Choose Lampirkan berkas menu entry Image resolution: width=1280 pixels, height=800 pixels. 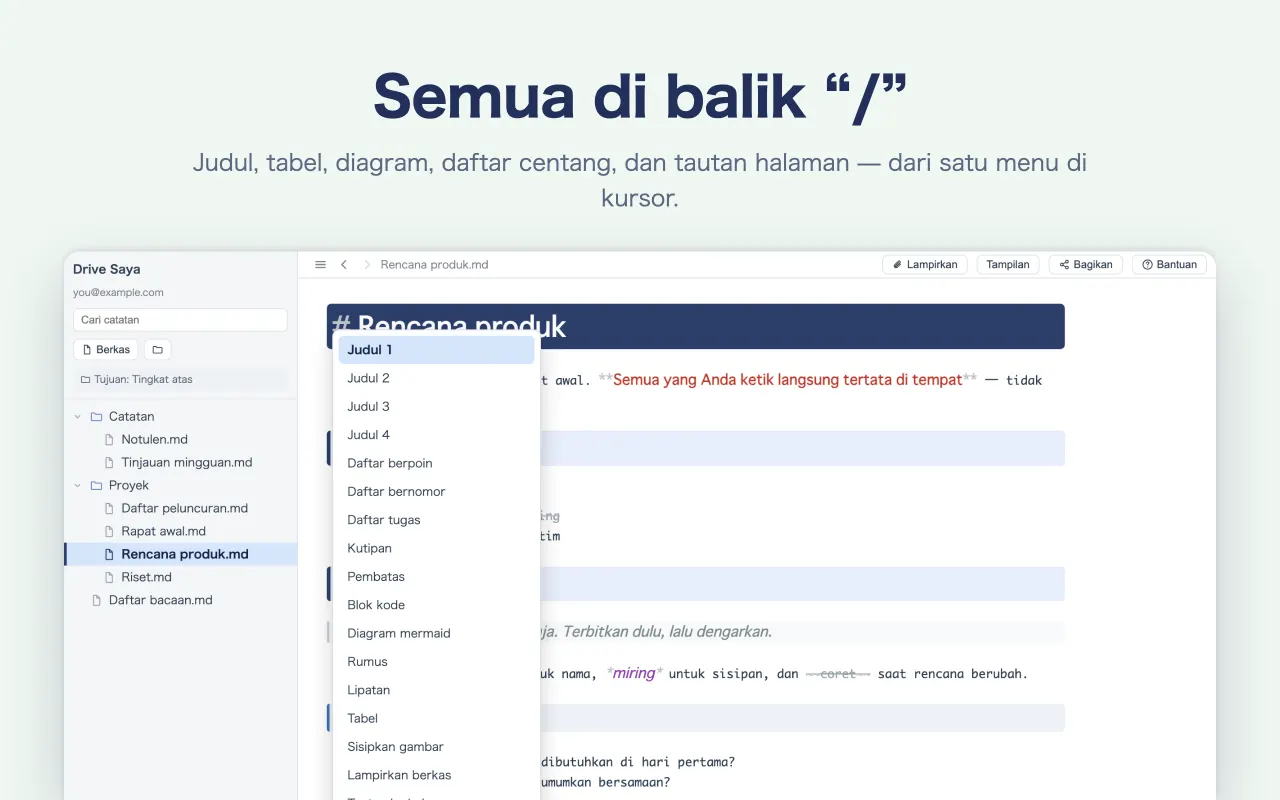(x=436, y=775)
